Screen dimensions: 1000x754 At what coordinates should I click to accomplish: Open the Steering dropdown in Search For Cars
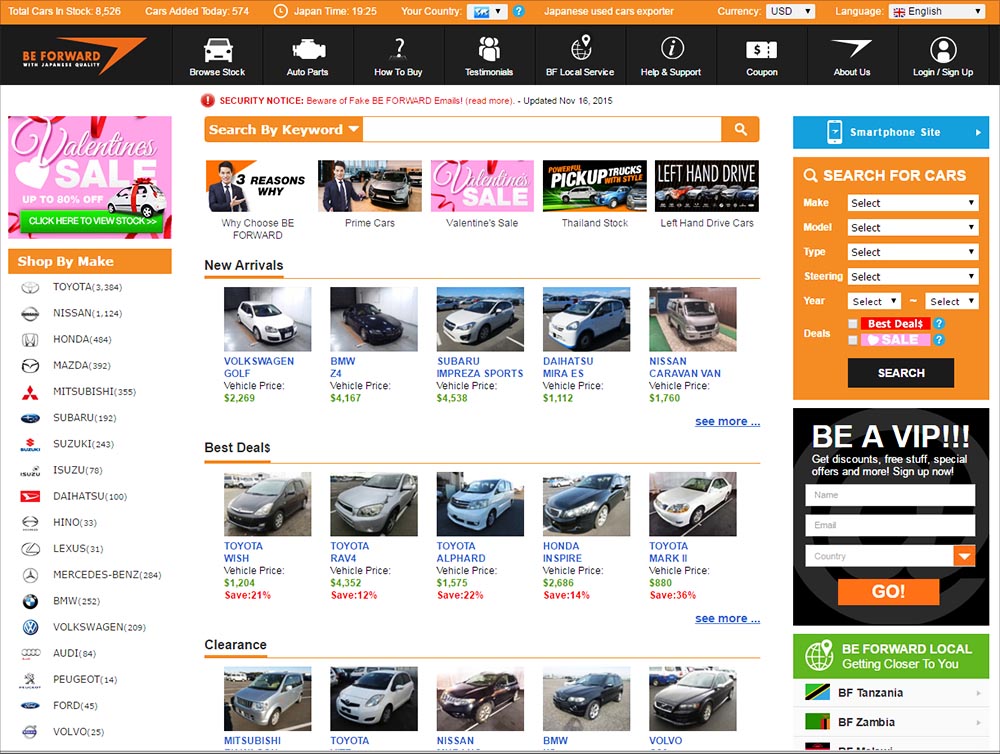click(x=913, y=277)
